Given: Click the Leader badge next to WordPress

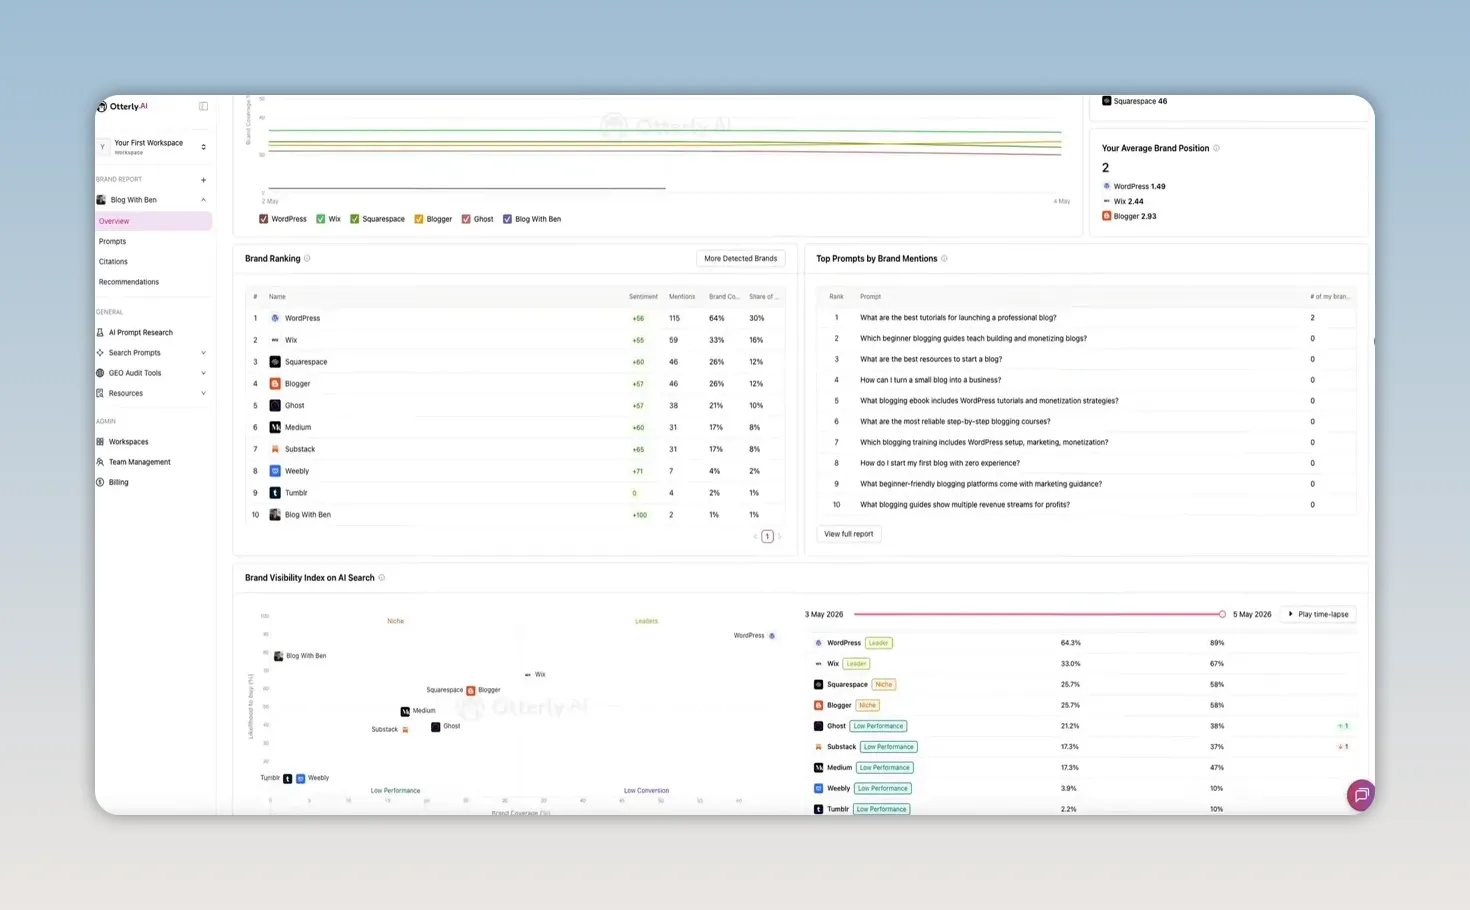Looking at the screenshot, I should (878, 643).
